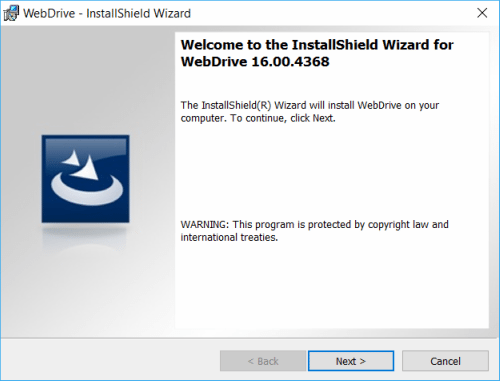500x381 pixels.
Task: Click the blue WebDrive logo image
Action: 85,179
